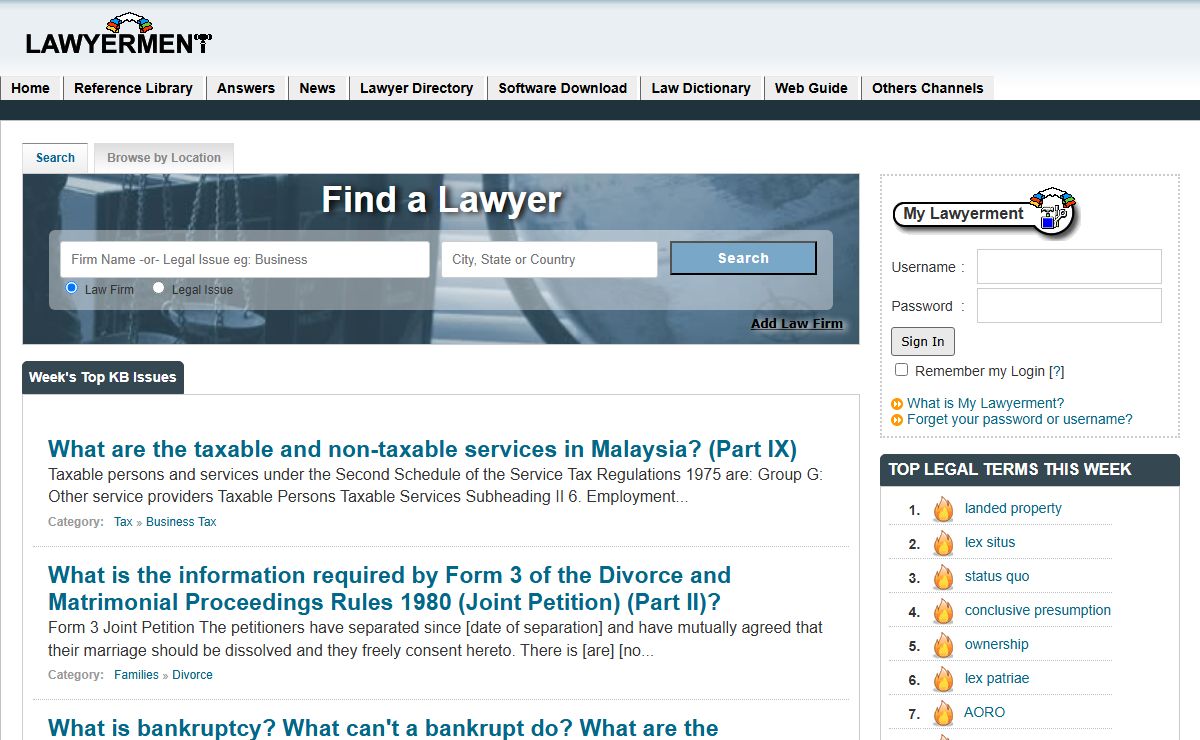The height and width of the screenshot is (740, 1200).
Task: Open the Business Tax category link
Action: pos(181,522)
